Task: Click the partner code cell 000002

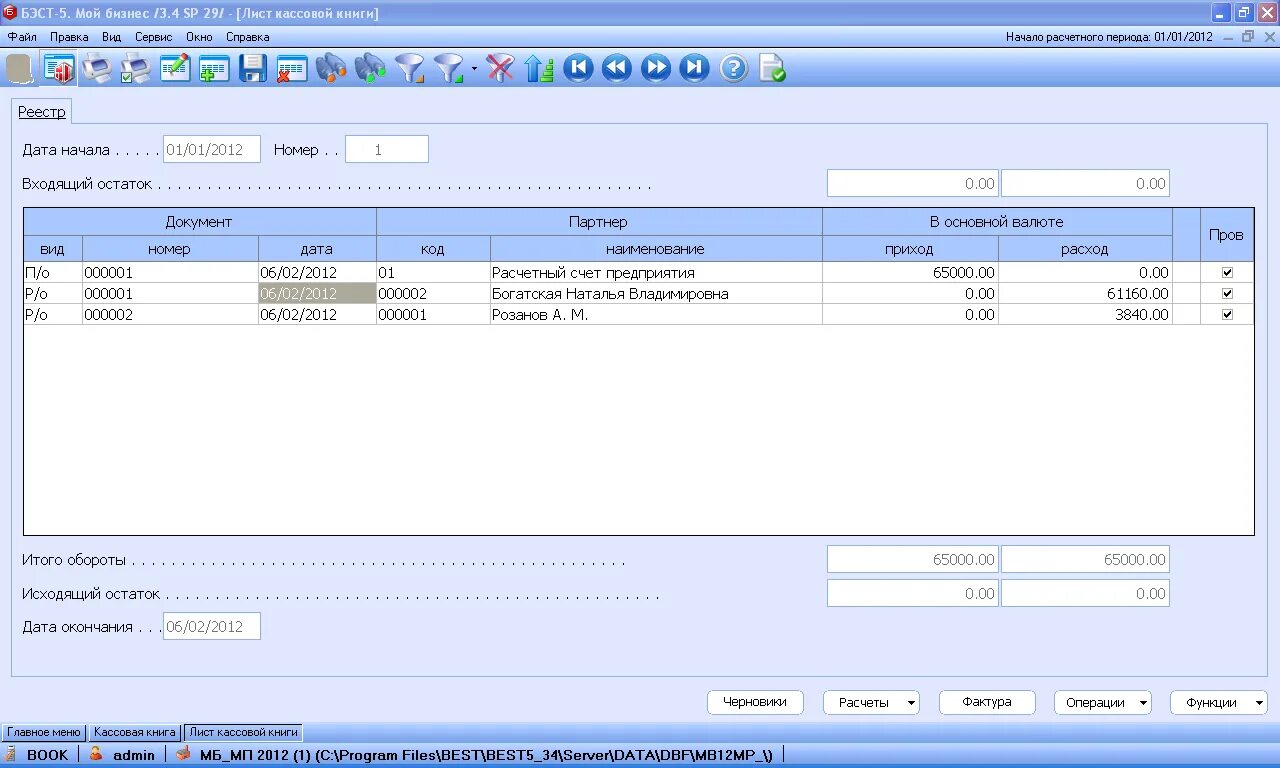Action: tap(433, 293)
